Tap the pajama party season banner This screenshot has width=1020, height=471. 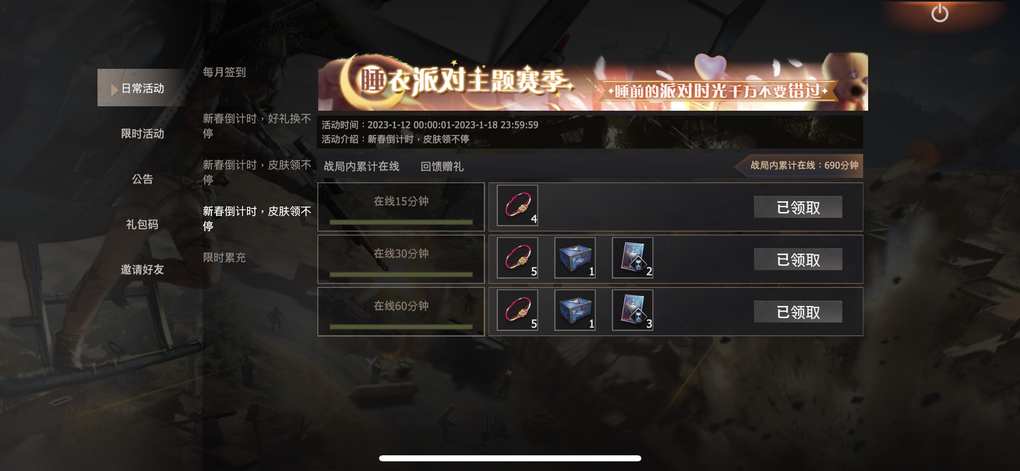(593, 82)
